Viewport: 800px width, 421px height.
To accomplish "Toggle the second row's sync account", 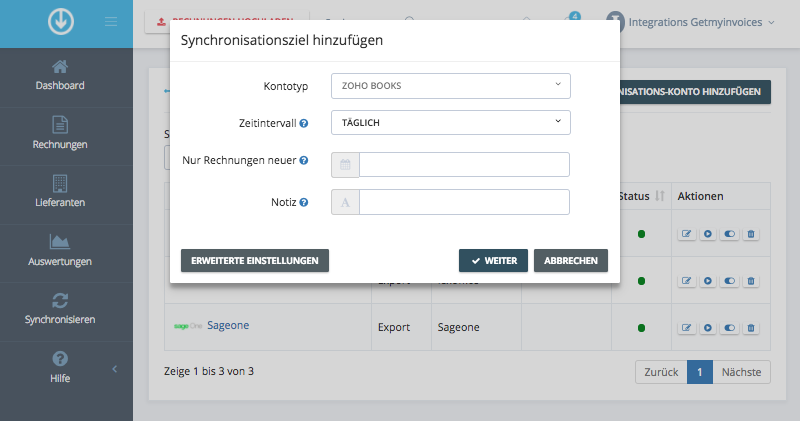I will pyautogui.click(x=729, y=281).
